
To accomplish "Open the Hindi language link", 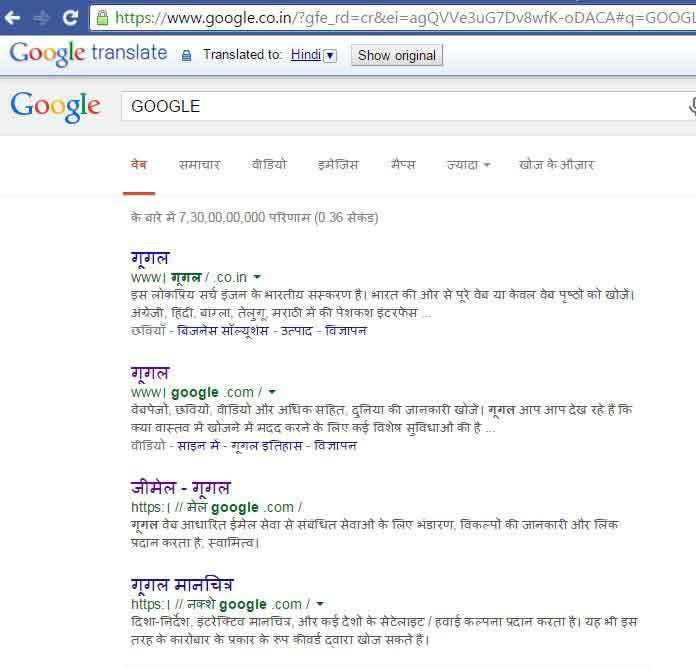I will click(x=306, y=55).
